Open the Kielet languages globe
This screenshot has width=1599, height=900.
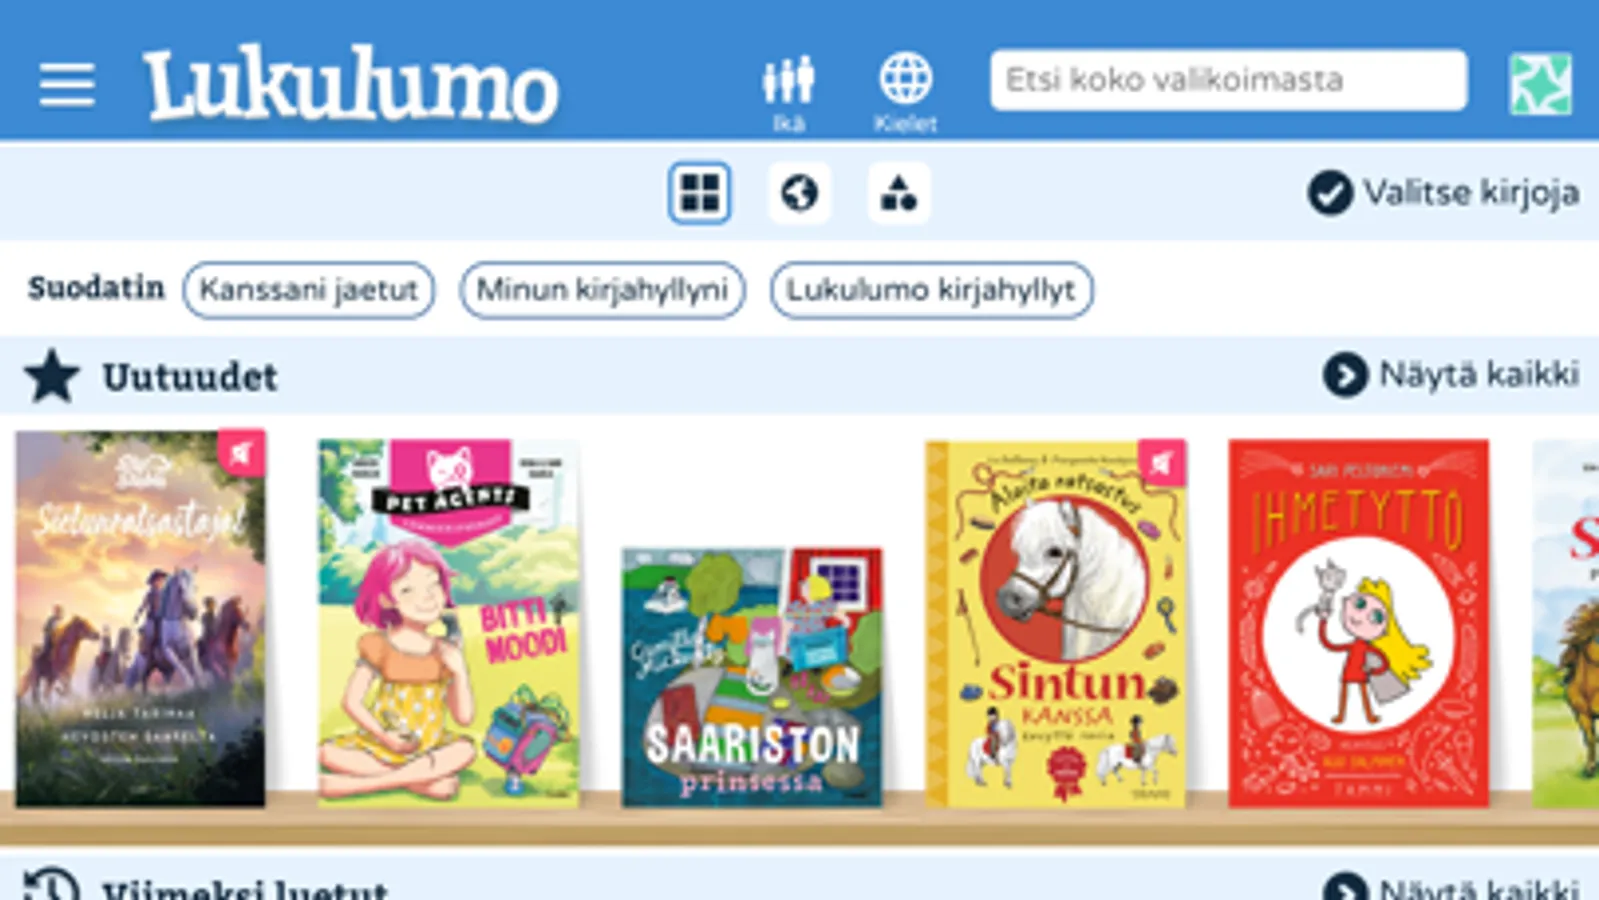pyautogui.click(x=905, y=92)
